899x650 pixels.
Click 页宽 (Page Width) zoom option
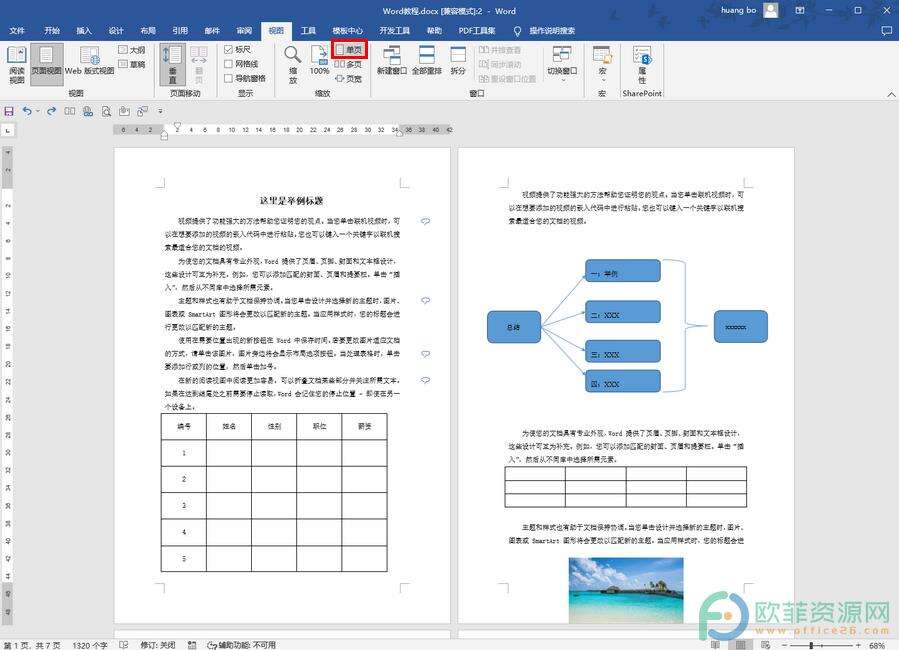tap(349, 79)
